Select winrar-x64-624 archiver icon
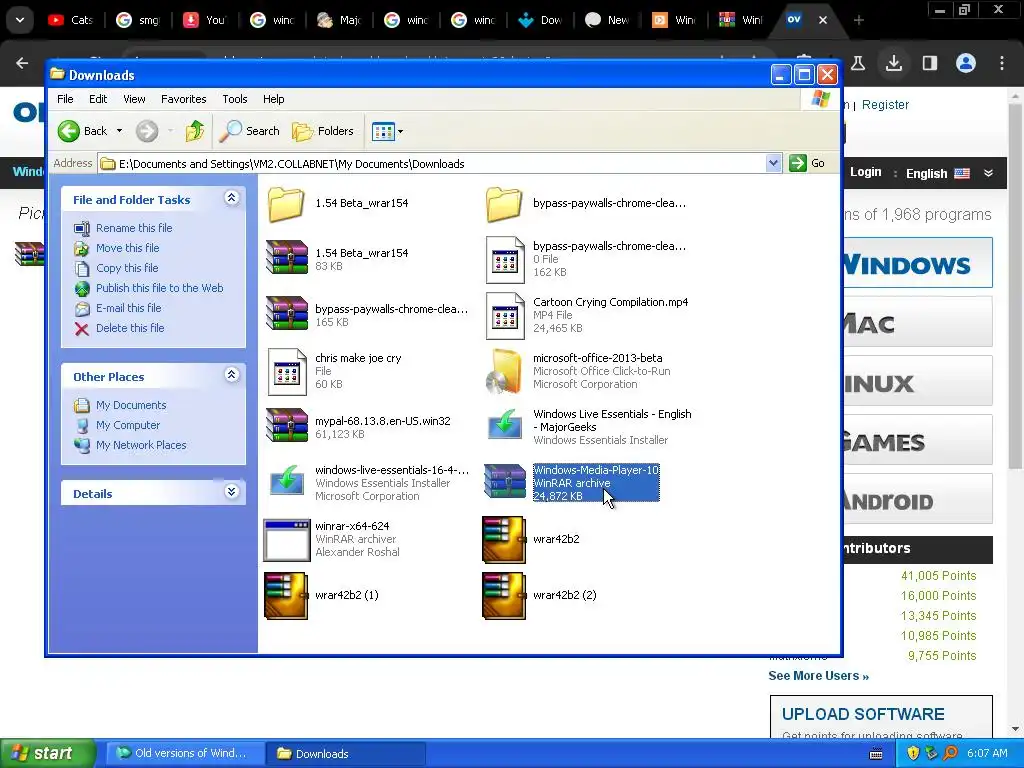Viewport: 1024px width, 768px height. pyautogui.click(x=287, y=540)
